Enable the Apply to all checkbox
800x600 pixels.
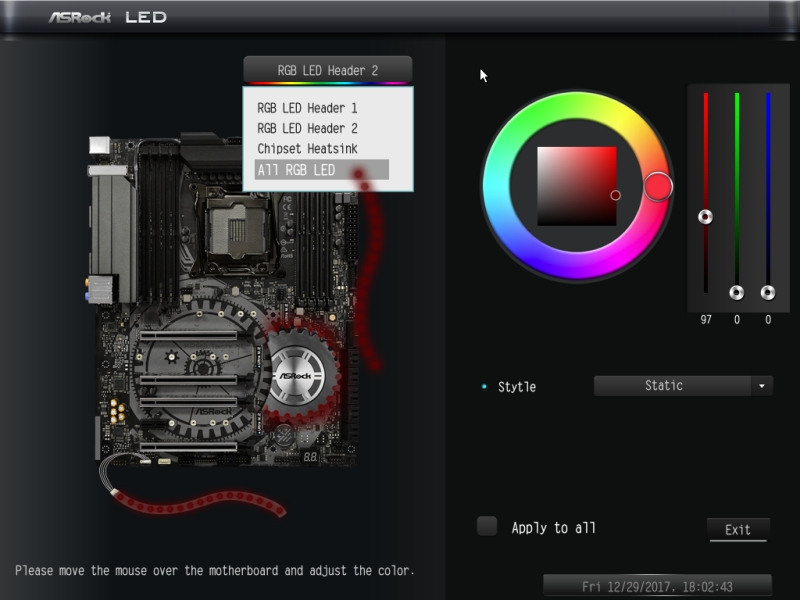[x=487, y=527]
